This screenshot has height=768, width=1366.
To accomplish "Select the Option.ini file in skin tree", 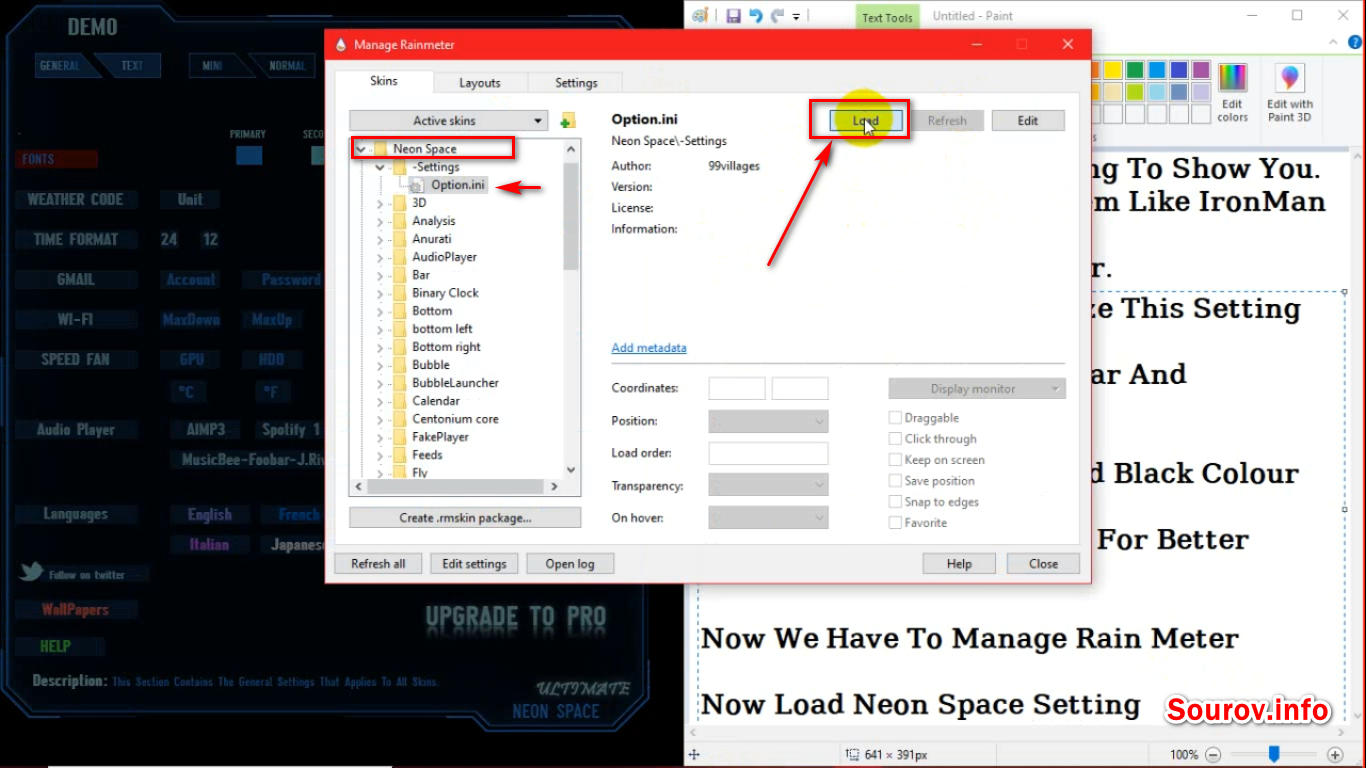I will (x=458, y=185).
